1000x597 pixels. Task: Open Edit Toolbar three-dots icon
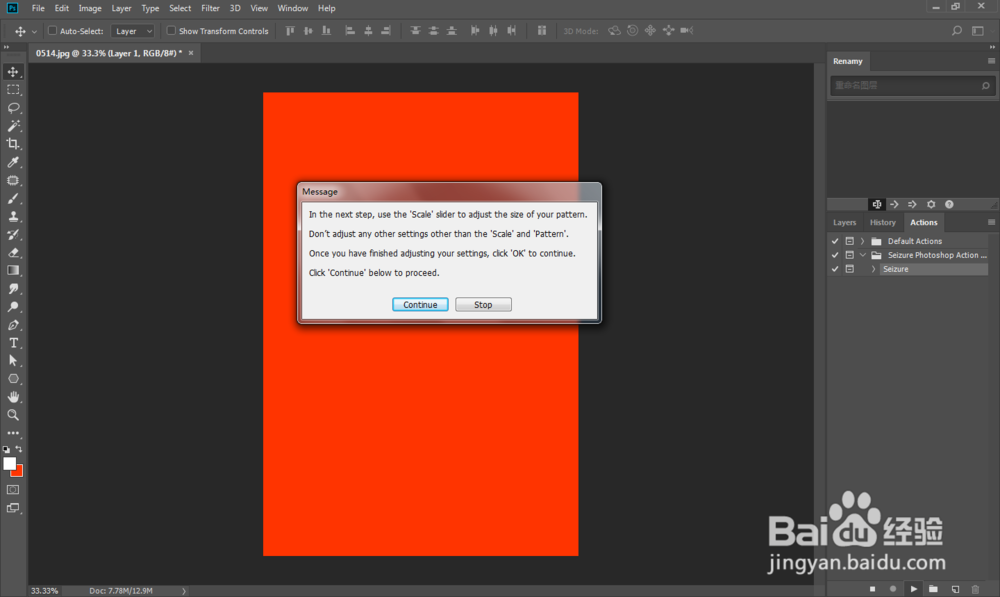point(13,433)
